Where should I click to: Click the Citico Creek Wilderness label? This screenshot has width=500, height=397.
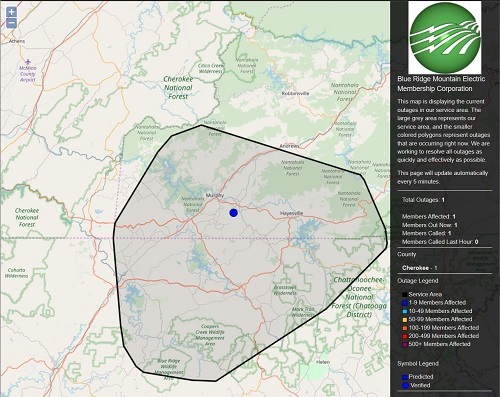point(211,69)
